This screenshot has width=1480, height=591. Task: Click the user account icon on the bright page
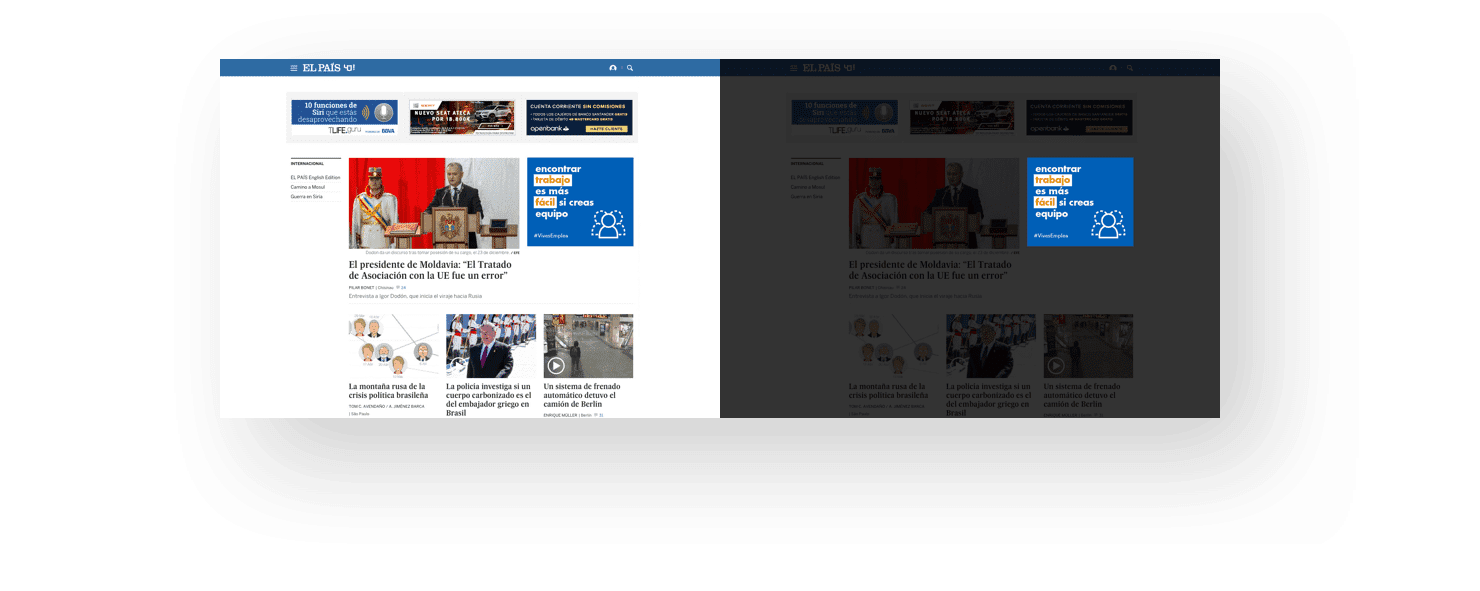click(613, 68)
